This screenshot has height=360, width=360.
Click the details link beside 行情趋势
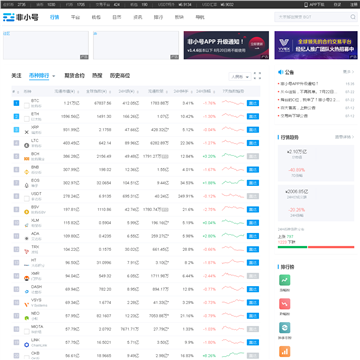coord(345,137)
